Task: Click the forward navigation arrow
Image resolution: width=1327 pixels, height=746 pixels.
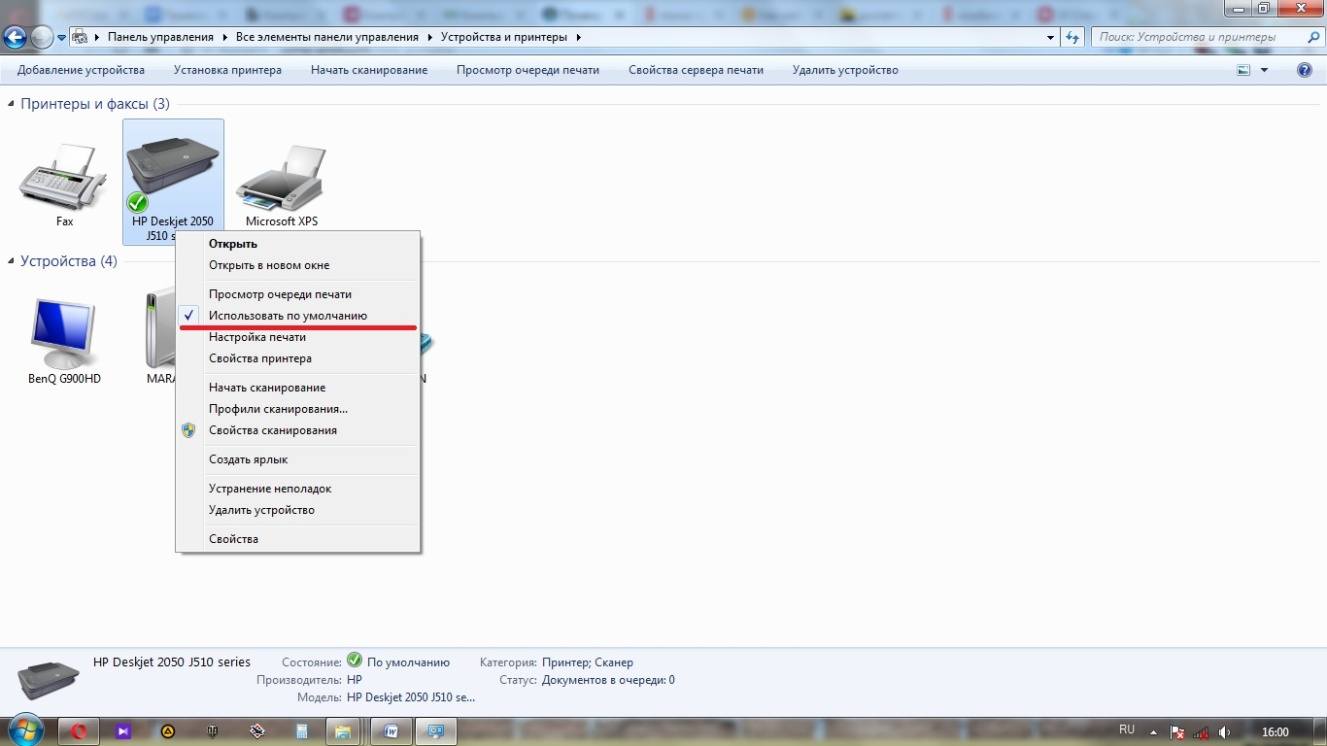Action: 42,37
